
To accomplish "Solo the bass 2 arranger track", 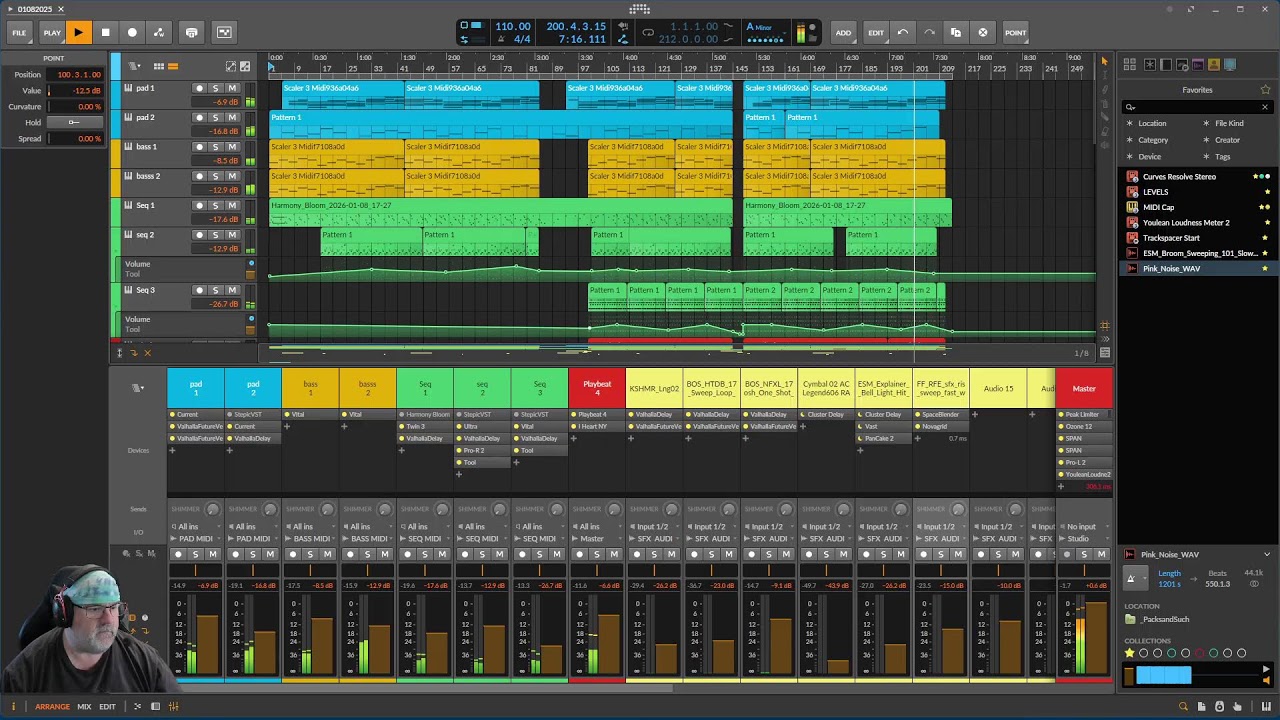I will pos(215,176).
